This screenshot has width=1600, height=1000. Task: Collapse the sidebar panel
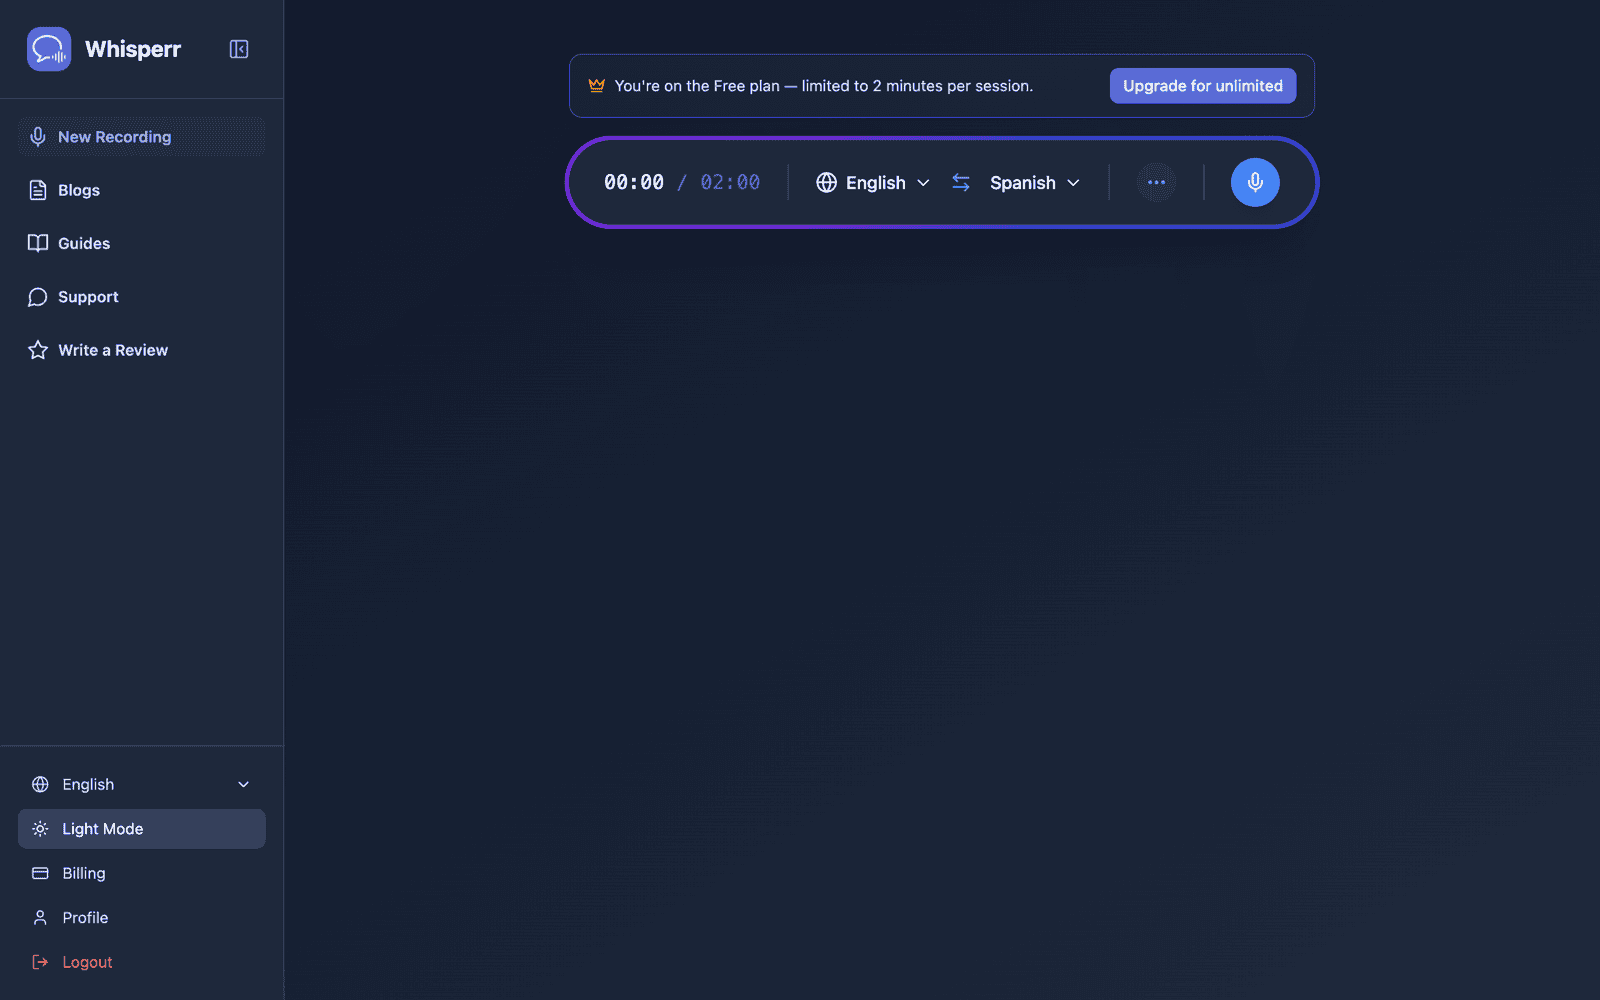[x=239, y=49]
